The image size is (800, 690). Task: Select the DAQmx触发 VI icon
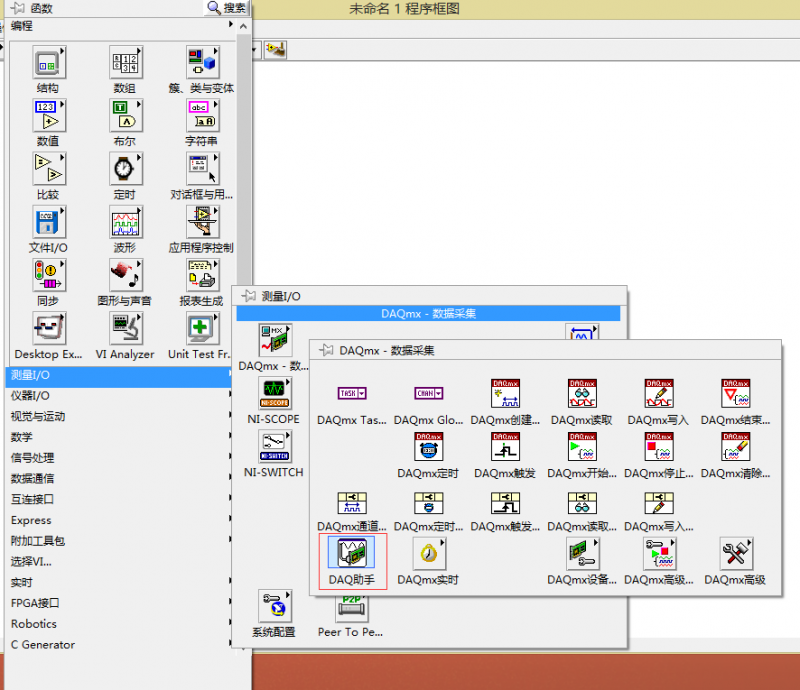click(505, 447)
